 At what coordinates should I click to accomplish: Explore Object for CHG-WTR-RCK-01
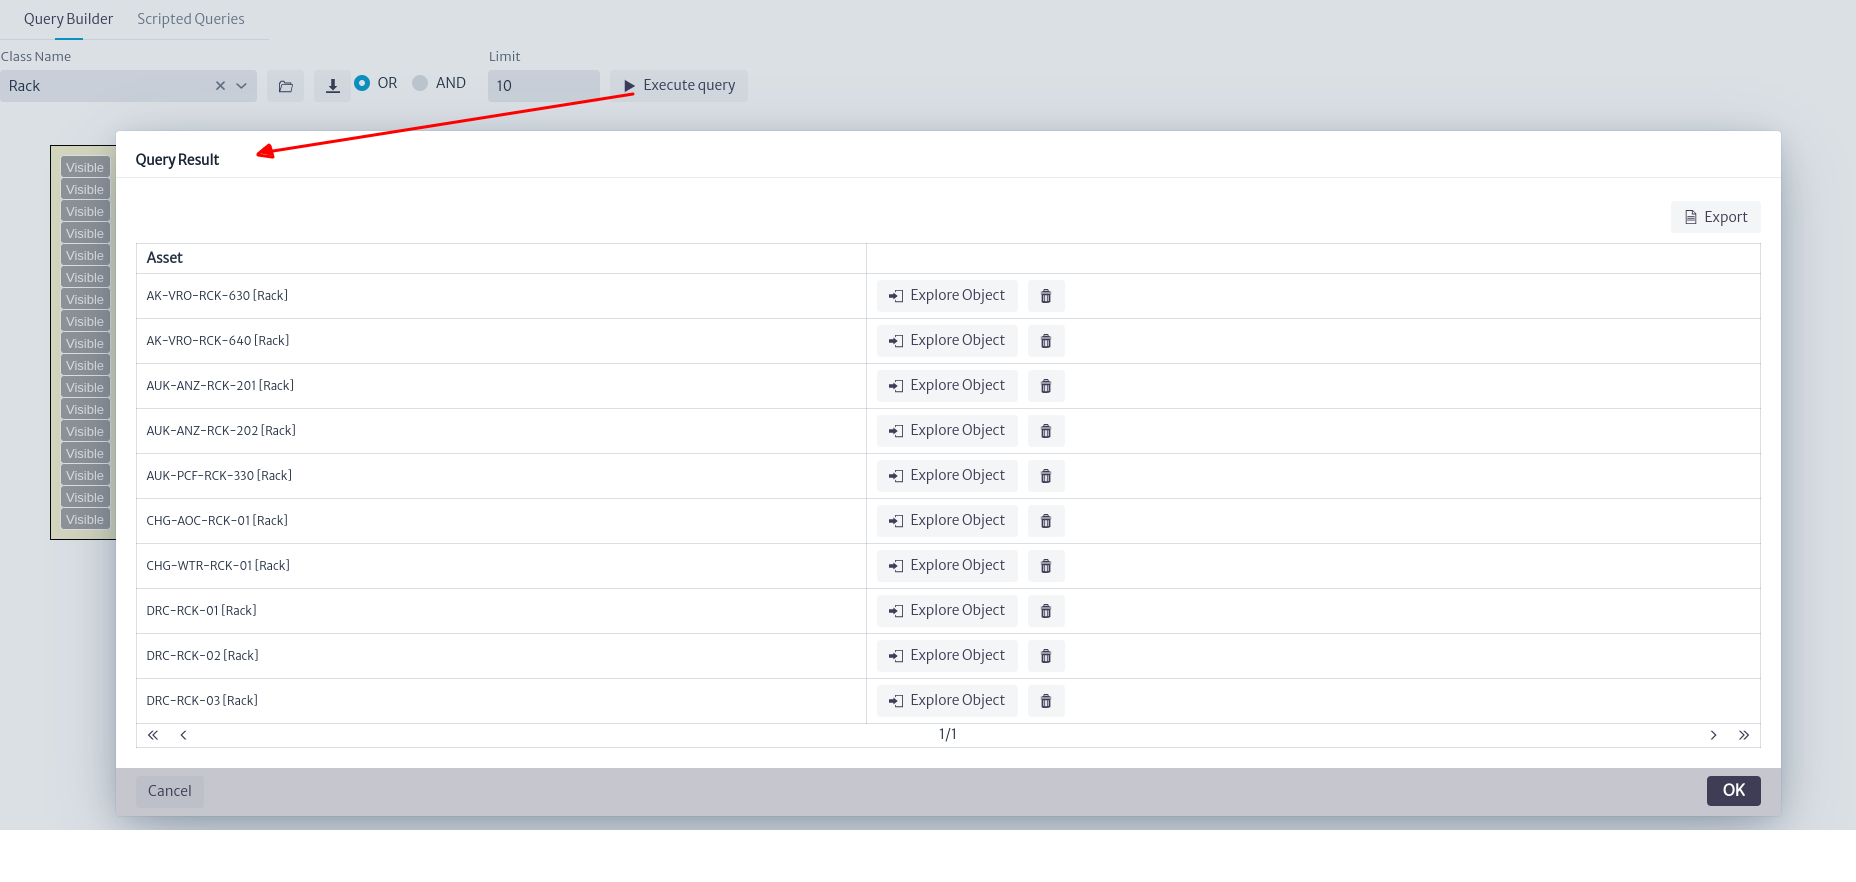[947, 566]
